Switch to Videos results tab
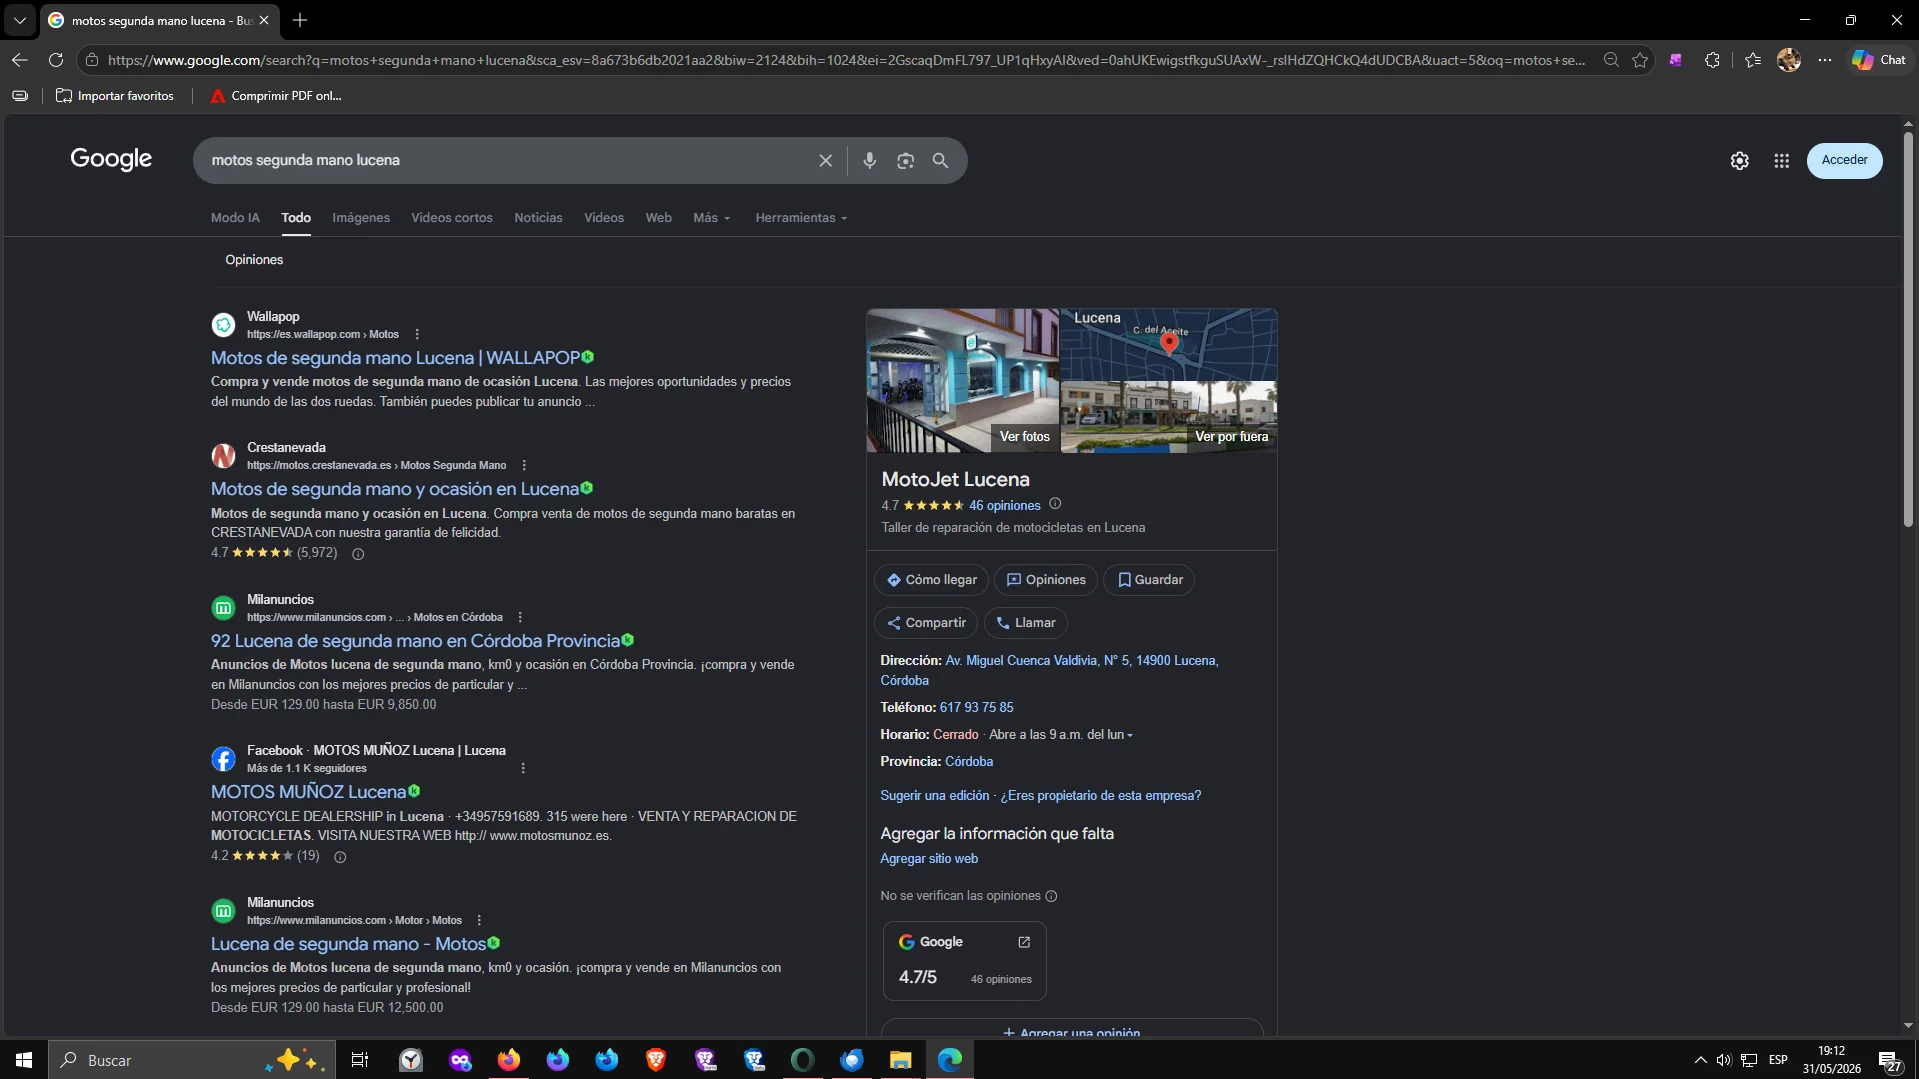Image resolution: width=1919 pixels, height=1079 pixels. click(604, 218)
